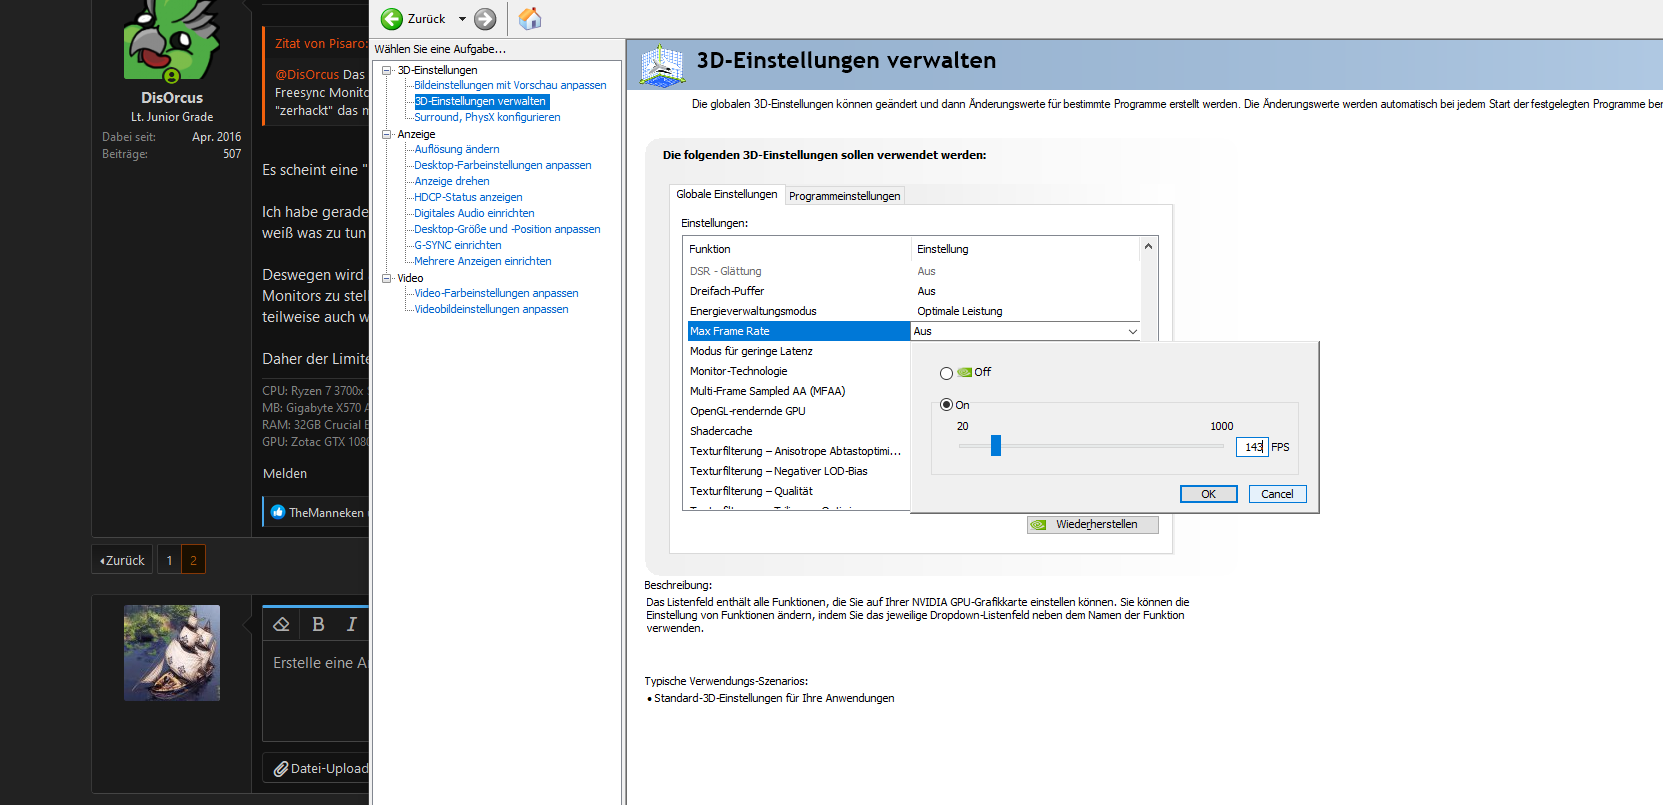1663x805 pixels.
Task: Select the OpenGL-rendernde GPU row
Action: (x=798, y=411)
